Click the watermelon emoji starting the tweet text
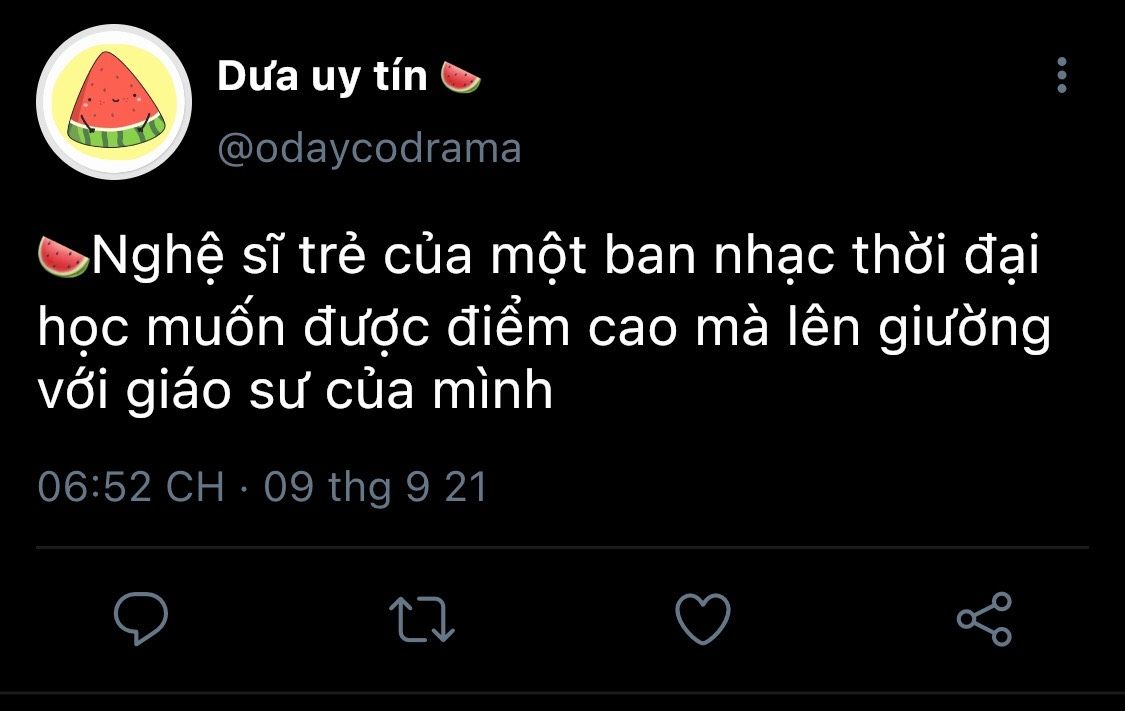Image resolution: width=1125 pixels, height=711 pixels. tap(63, 257)
